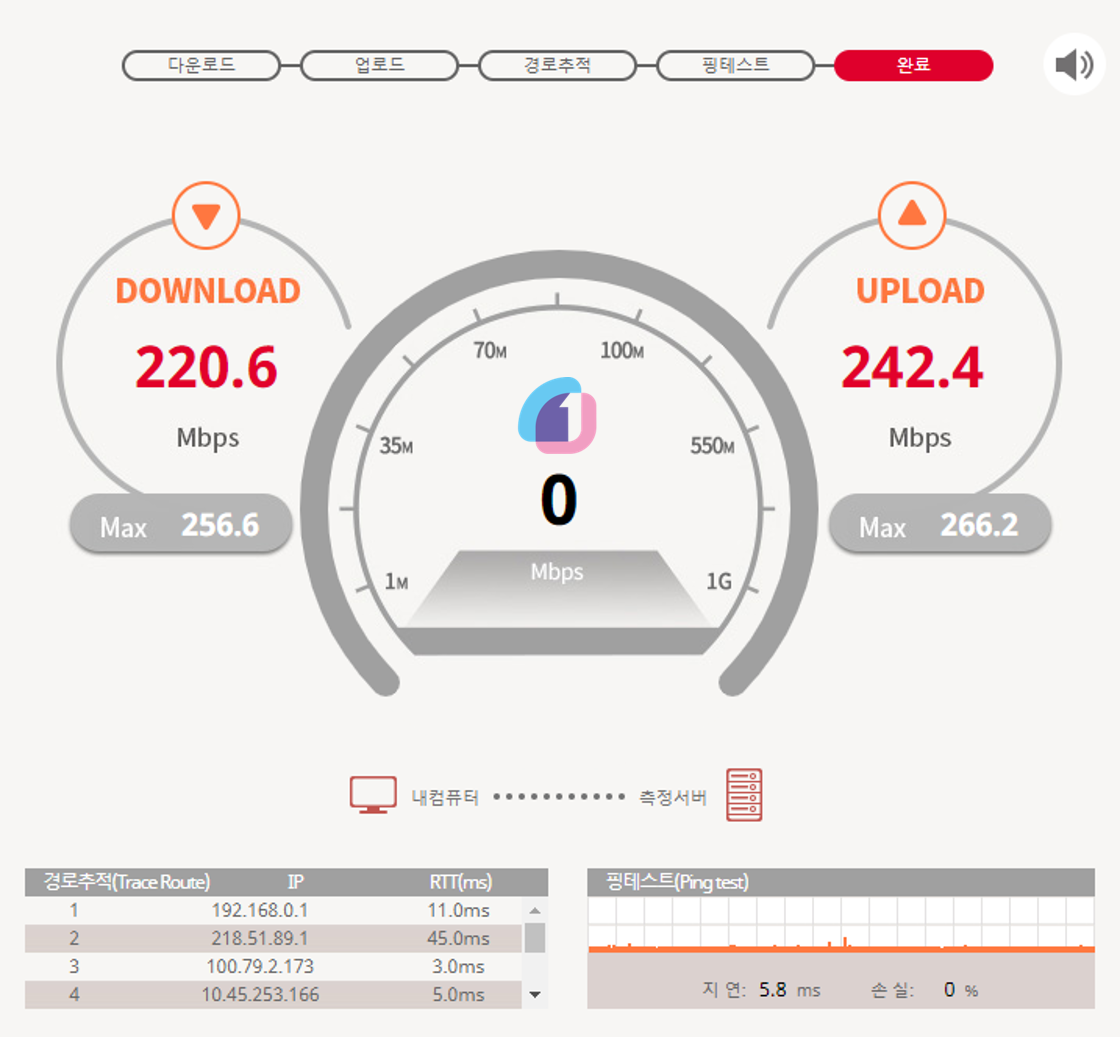Image resolution: width=1120 pixels, height=1037 pixels.
Task: Click the gauge's current value 0
Action: click(559, 499)
